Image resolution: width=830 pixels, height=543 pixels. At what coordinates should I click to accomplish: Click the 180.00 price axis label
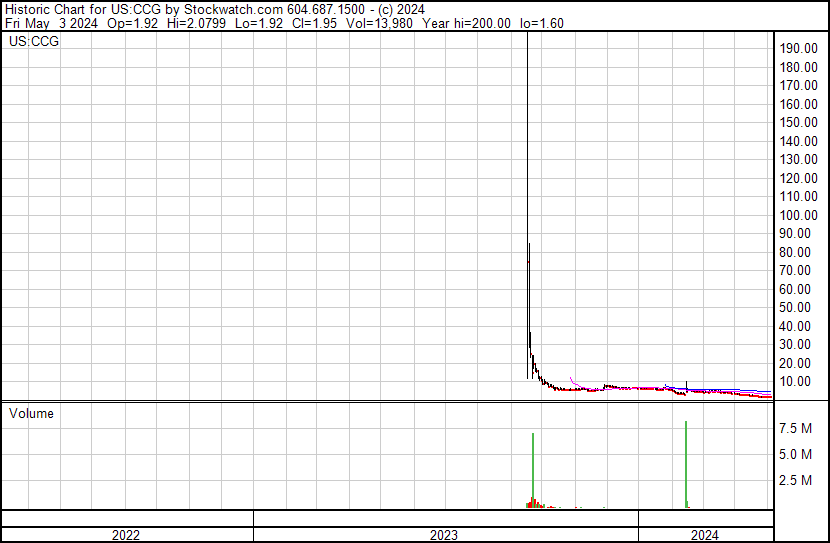click(798, 67)
